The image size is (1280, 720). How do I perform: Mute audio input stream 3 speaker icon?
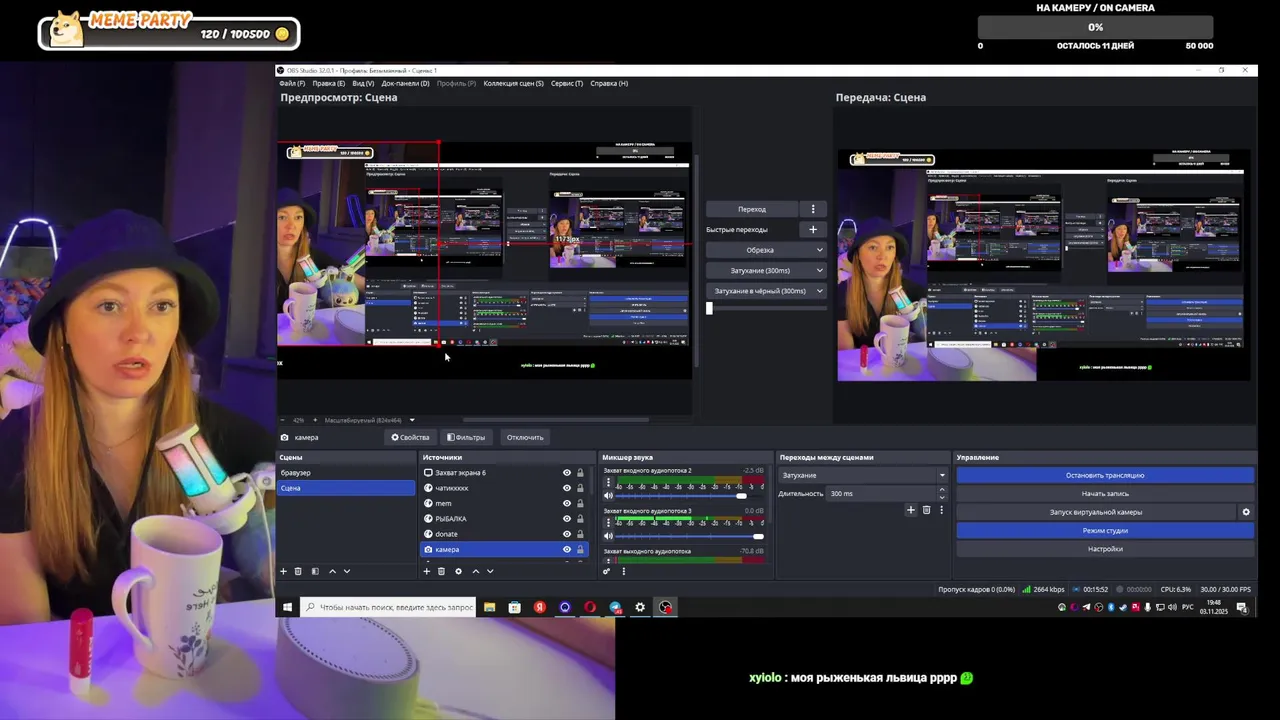point(608,536)
